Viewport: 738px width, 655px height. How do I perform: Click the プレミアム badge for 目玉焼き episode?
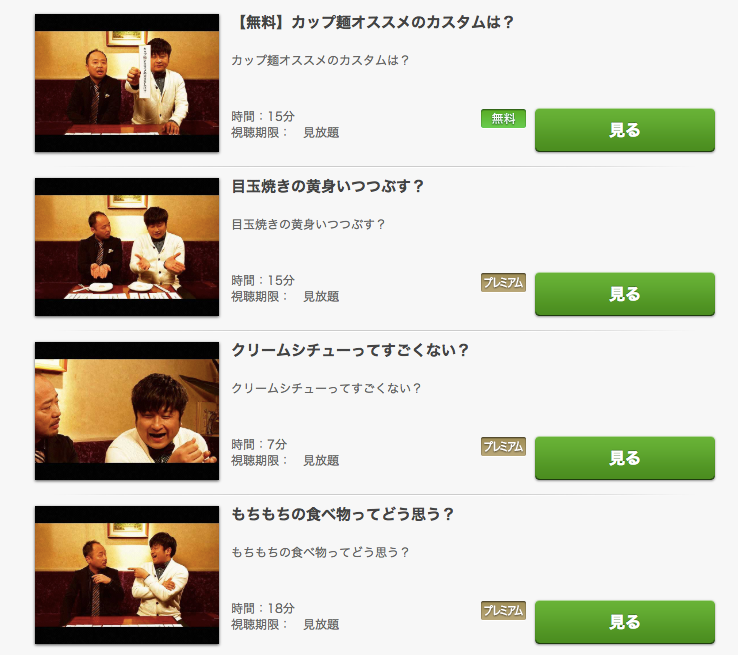tap(503, 282)
